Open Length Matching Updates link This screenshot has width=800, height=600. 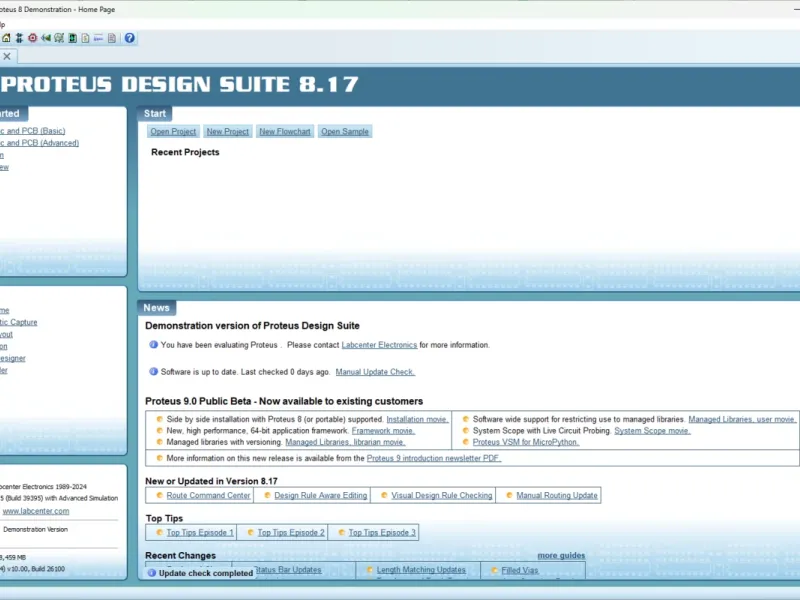tap(421, 570)
